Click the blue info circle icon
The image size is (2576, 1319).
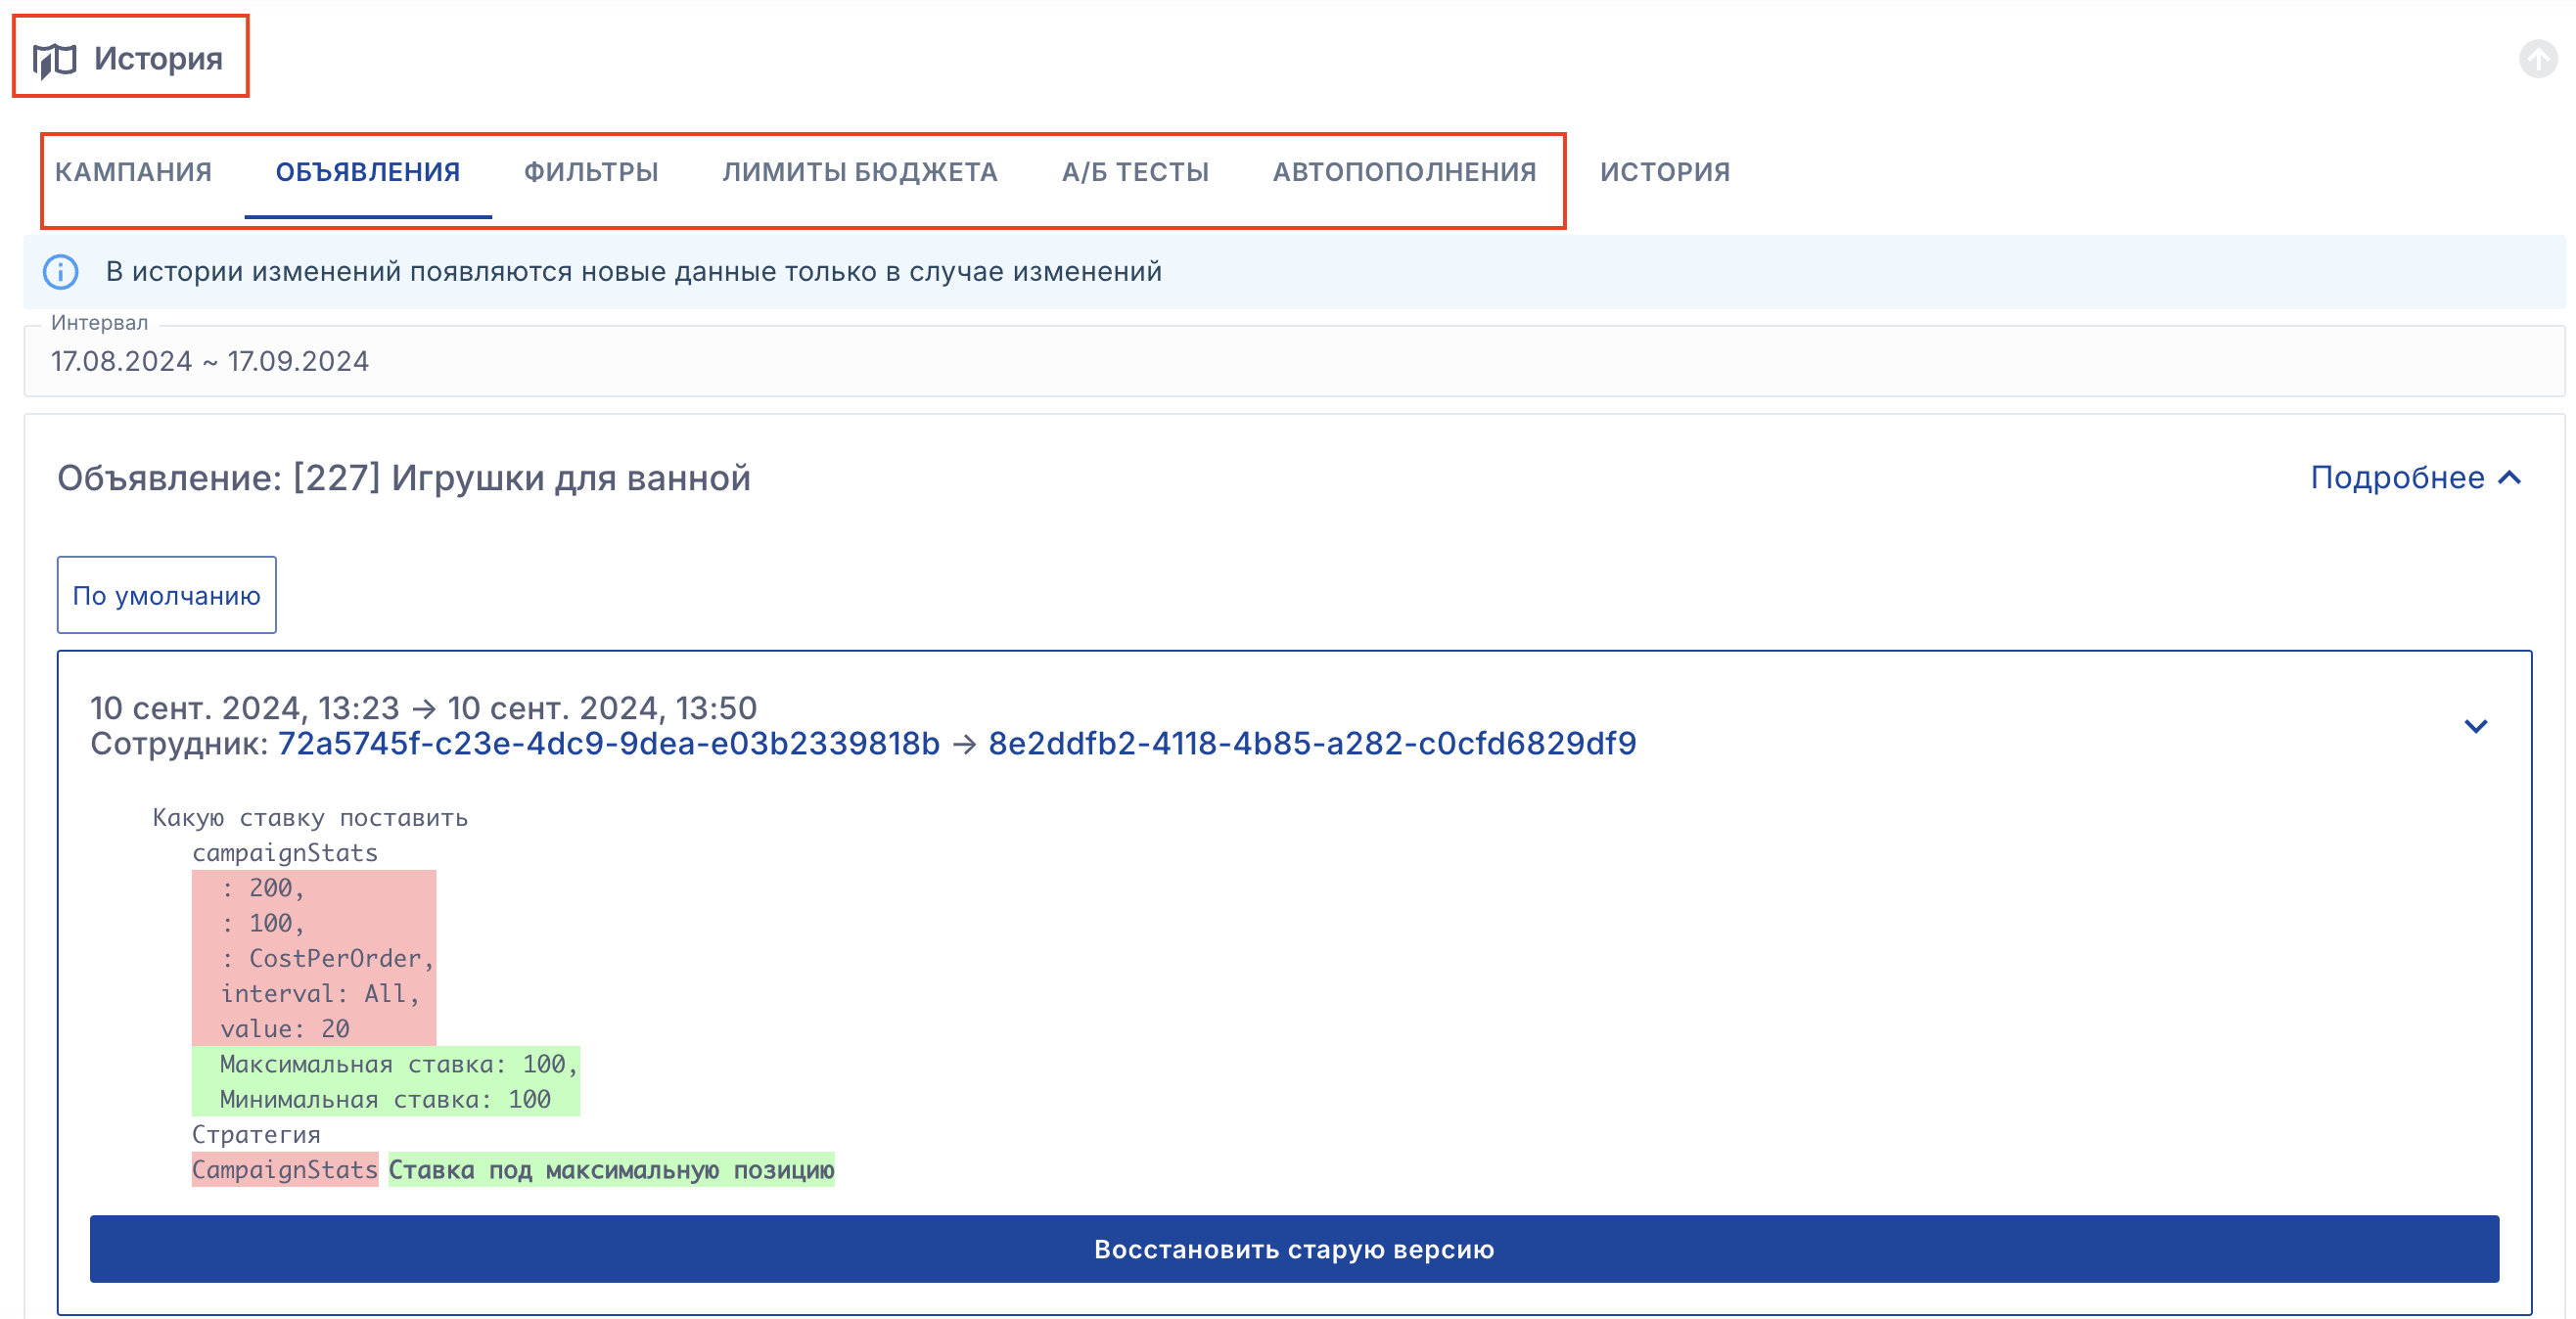click(x=61, y=272)
